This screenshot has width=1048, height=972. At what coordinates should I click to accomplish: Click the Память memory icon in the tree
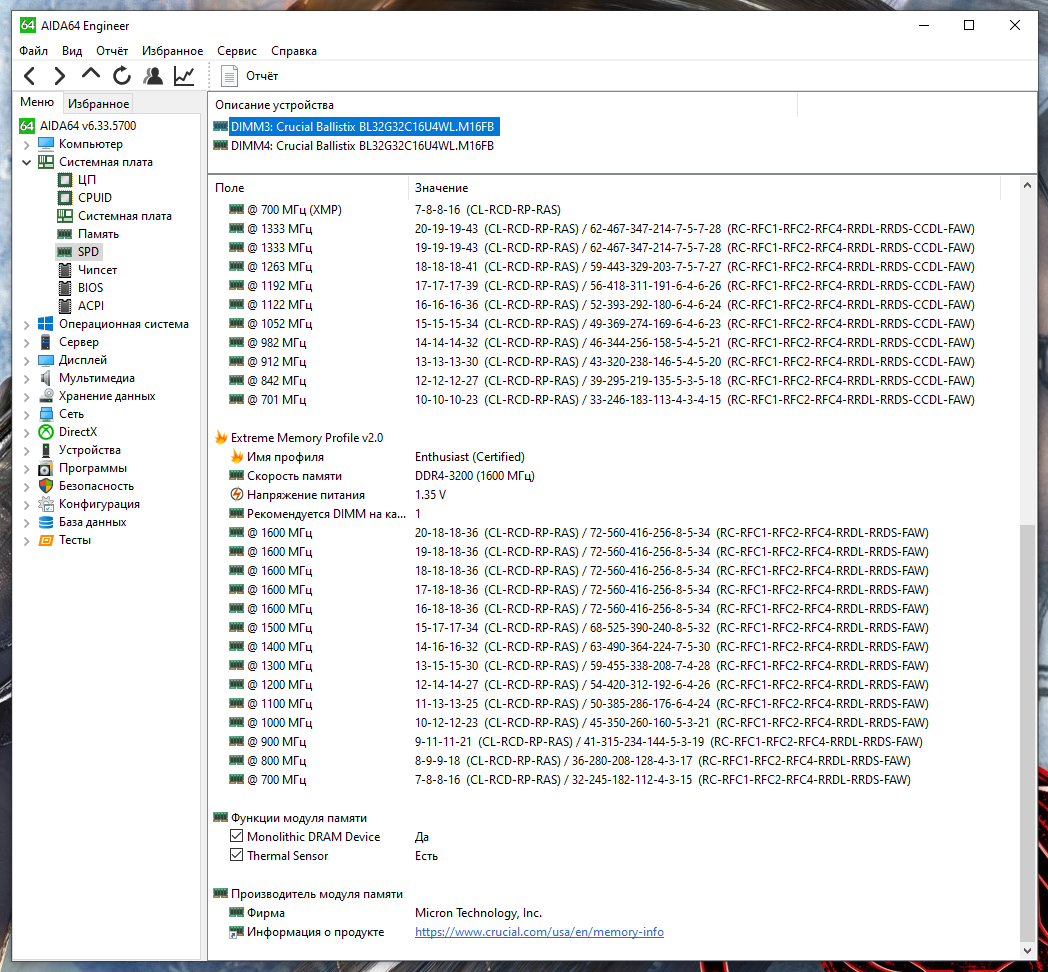[x=65, y=234]
